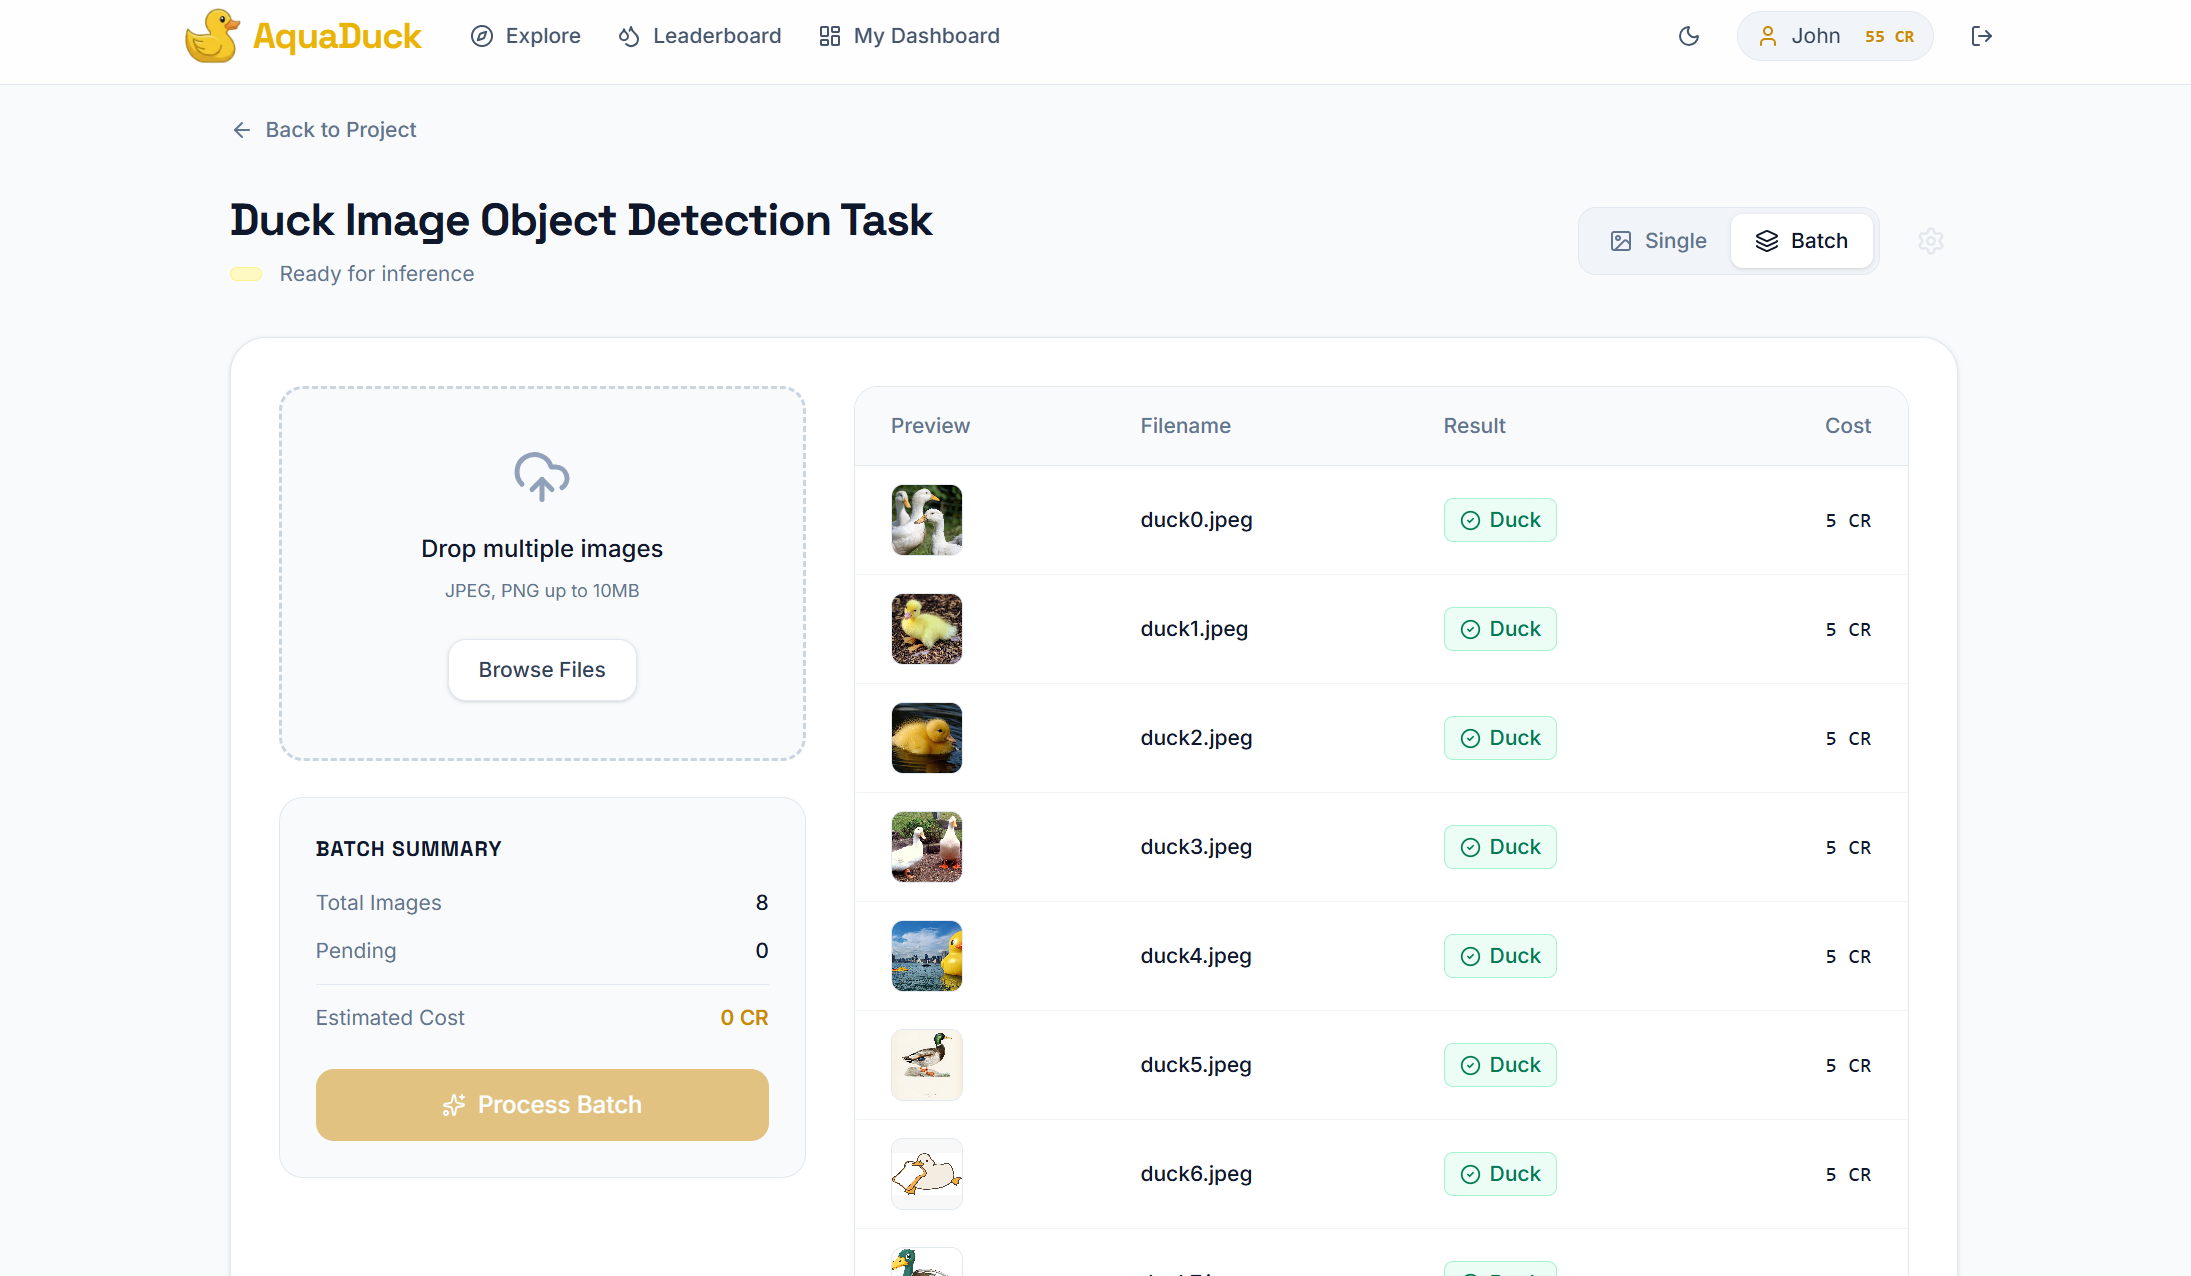The image size is (2191, 1276).
Task: Open the settings gear beside Batch
Action: click(x=1931, y=241)
